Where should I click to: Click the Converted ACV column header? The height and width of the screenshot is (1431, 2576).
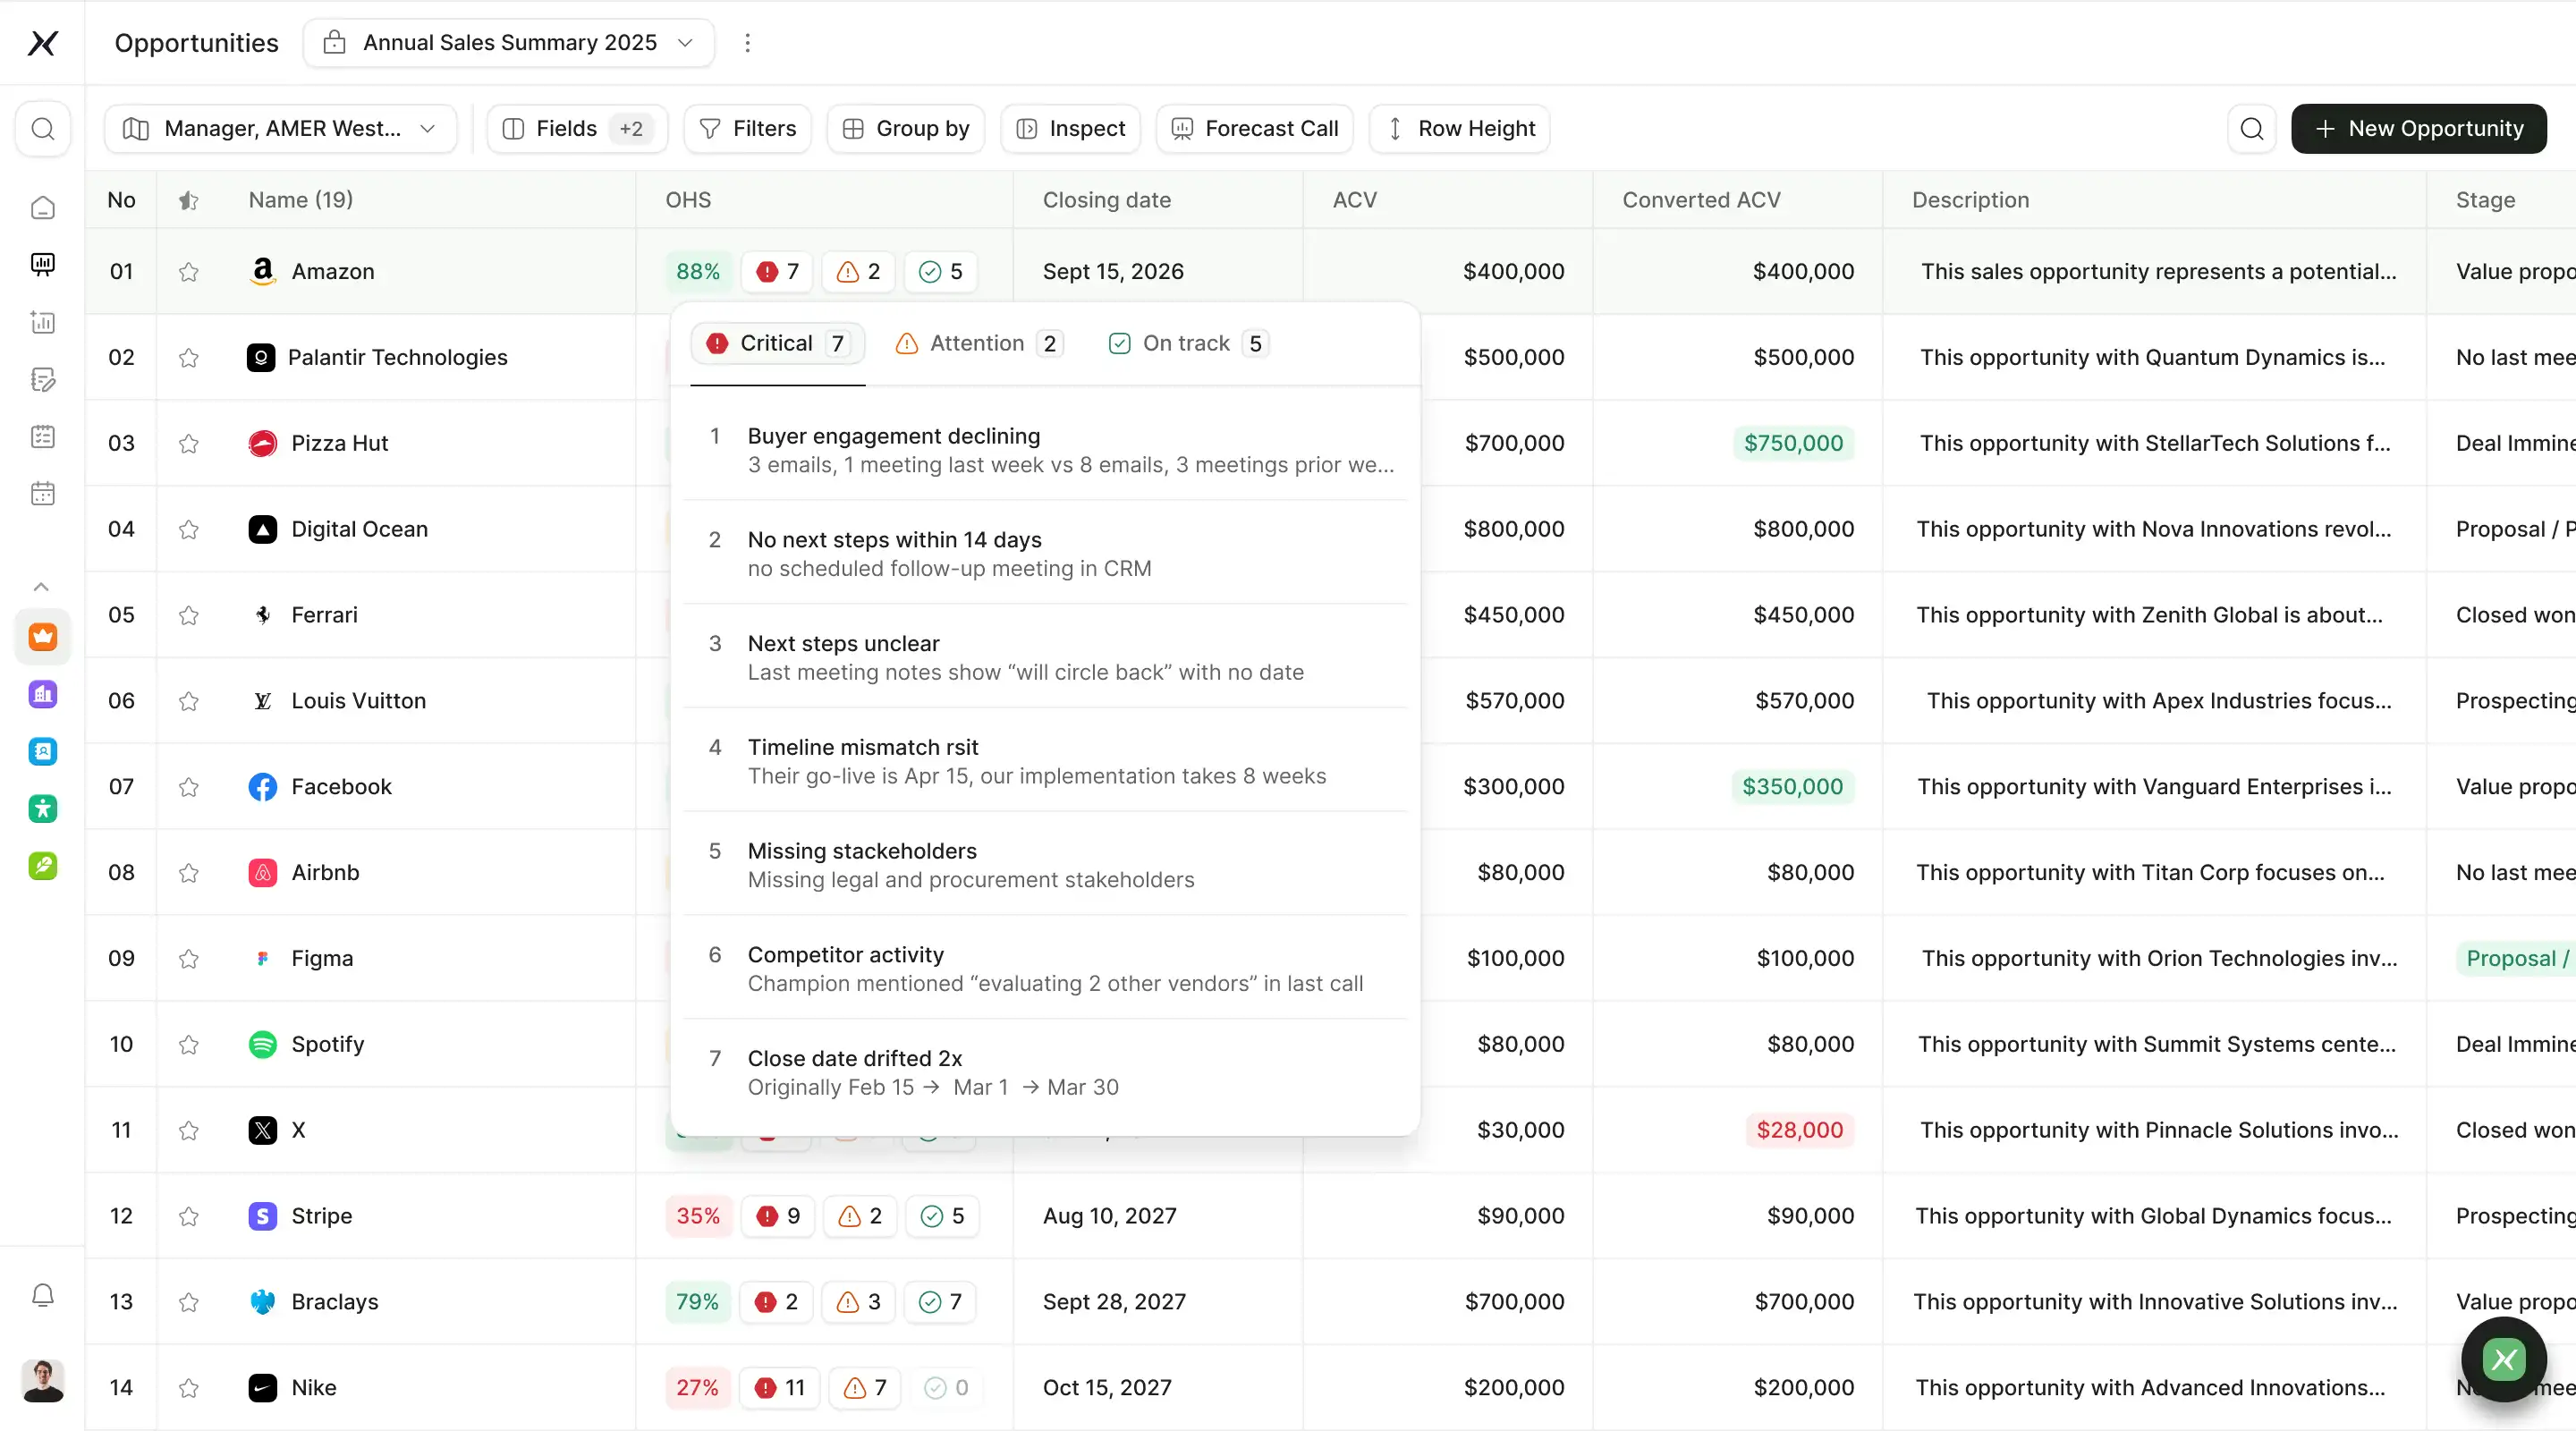1701,200
